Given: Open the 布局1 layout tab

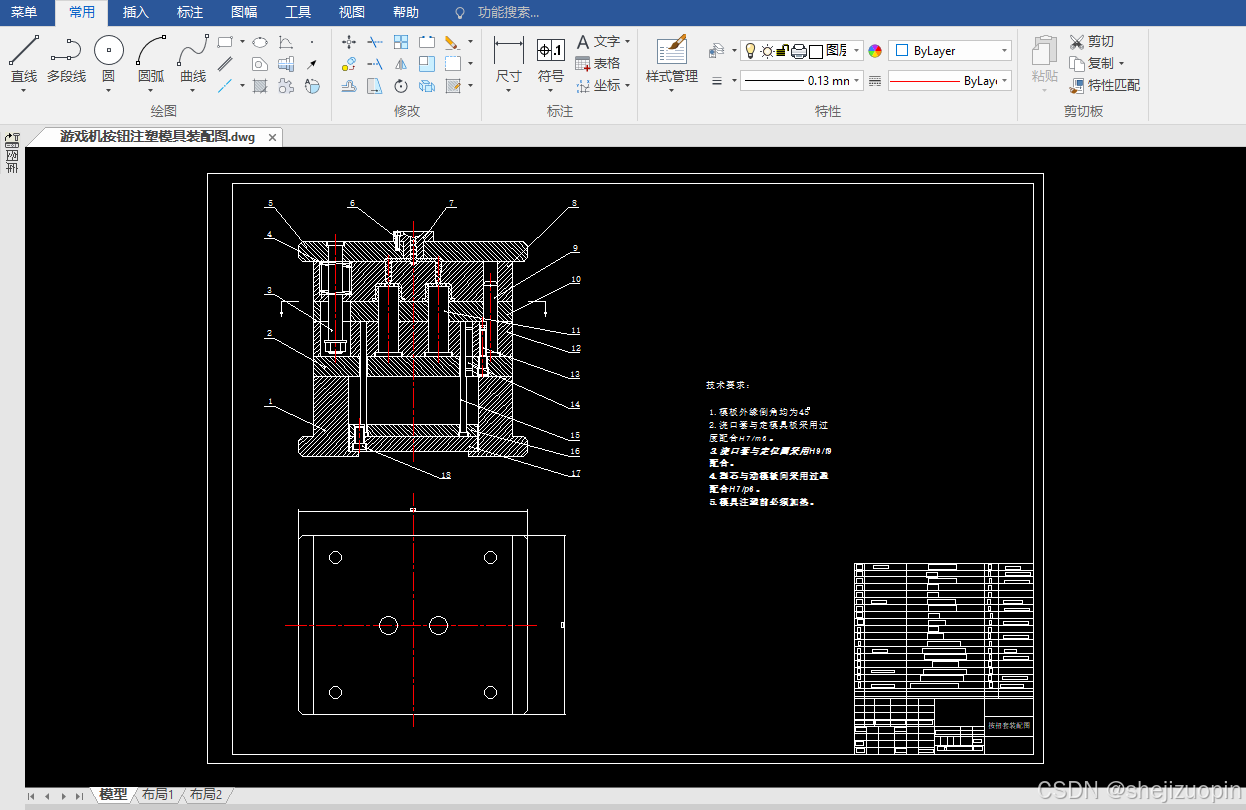Looking at the screenshot, I should tap(158, 794).
